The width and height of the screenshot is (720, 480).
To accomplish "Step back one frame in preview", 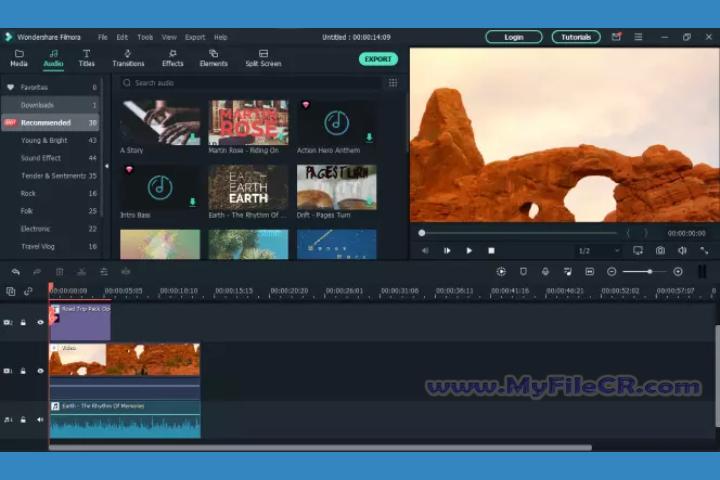I will point(425,250).
